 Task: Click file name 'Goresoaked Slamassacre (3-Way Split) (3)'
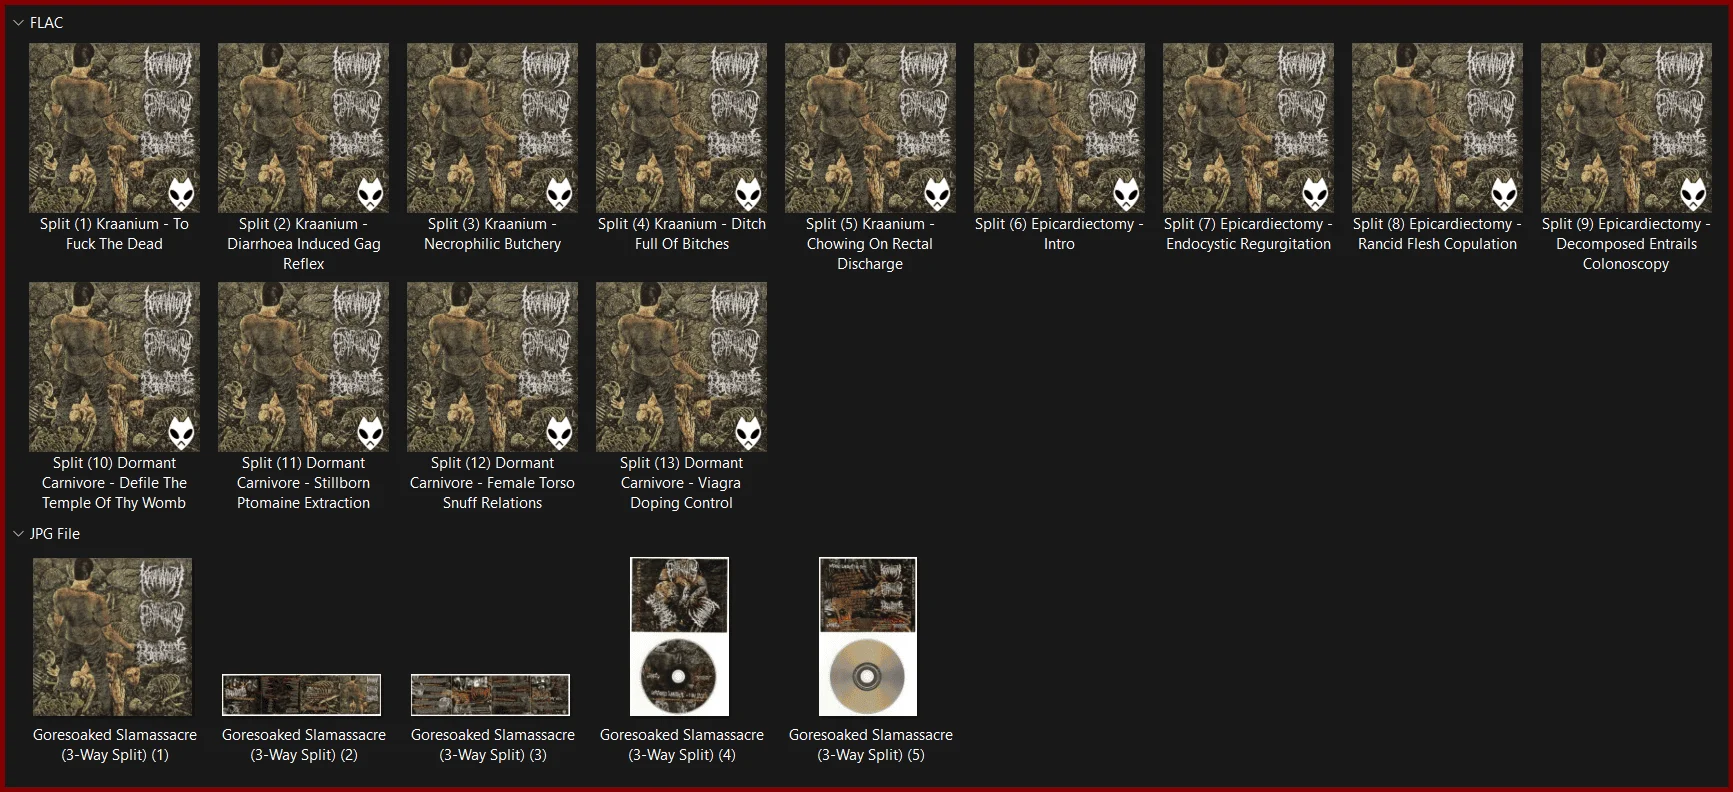tap(492, 745)
